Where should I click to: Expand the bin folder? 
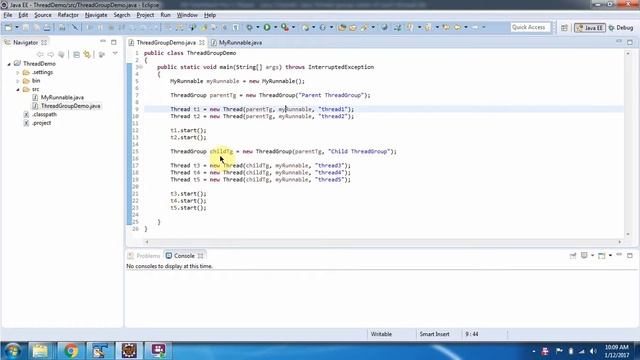(18, 81)
